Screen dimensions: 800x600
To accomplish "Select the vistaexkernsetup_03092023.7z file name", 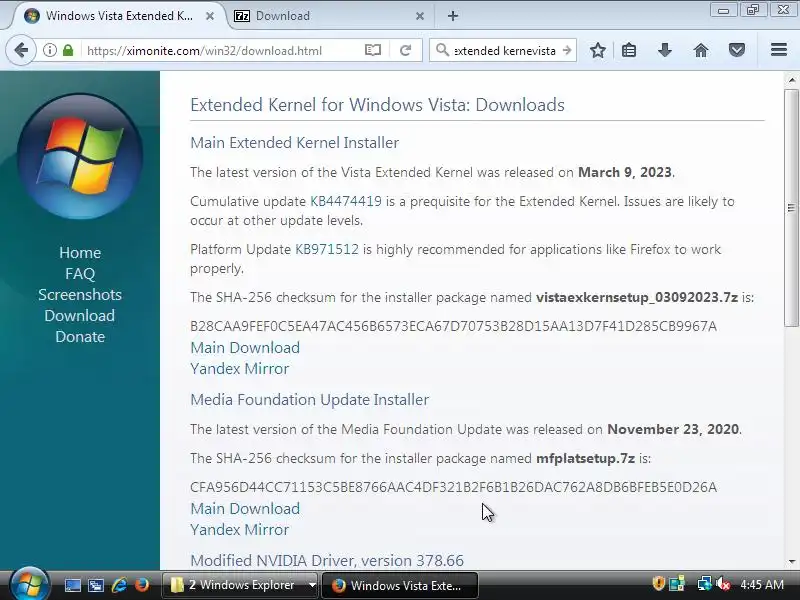I will pyautogui.click(x=637, y=297).
